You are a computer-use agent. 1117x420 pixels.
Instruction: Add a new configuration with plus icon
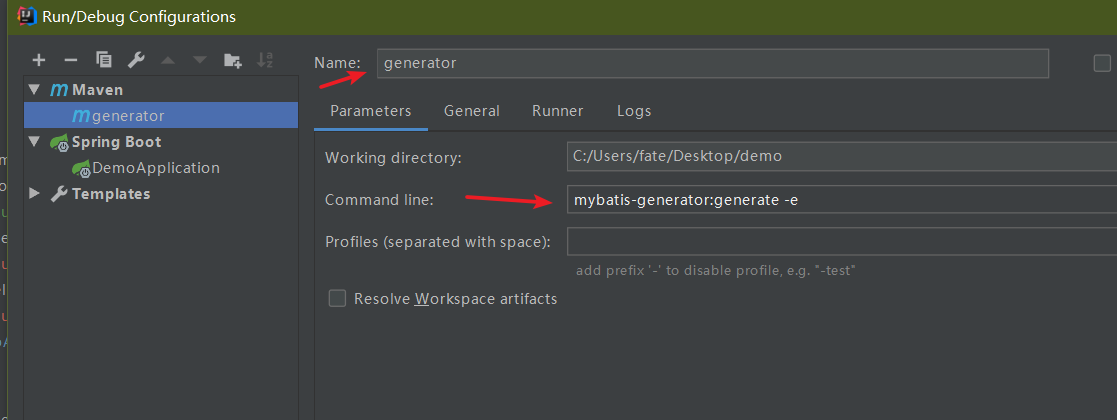(38, 61)
